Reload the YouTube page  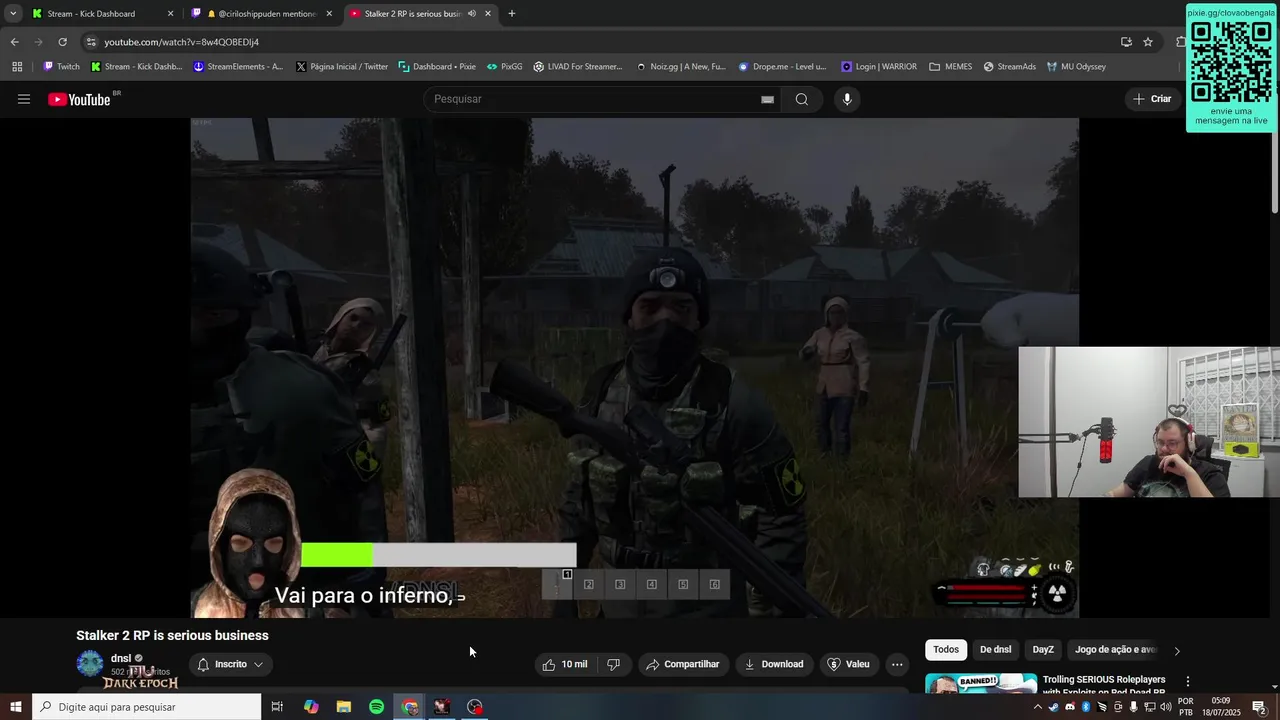pos(62,42)
